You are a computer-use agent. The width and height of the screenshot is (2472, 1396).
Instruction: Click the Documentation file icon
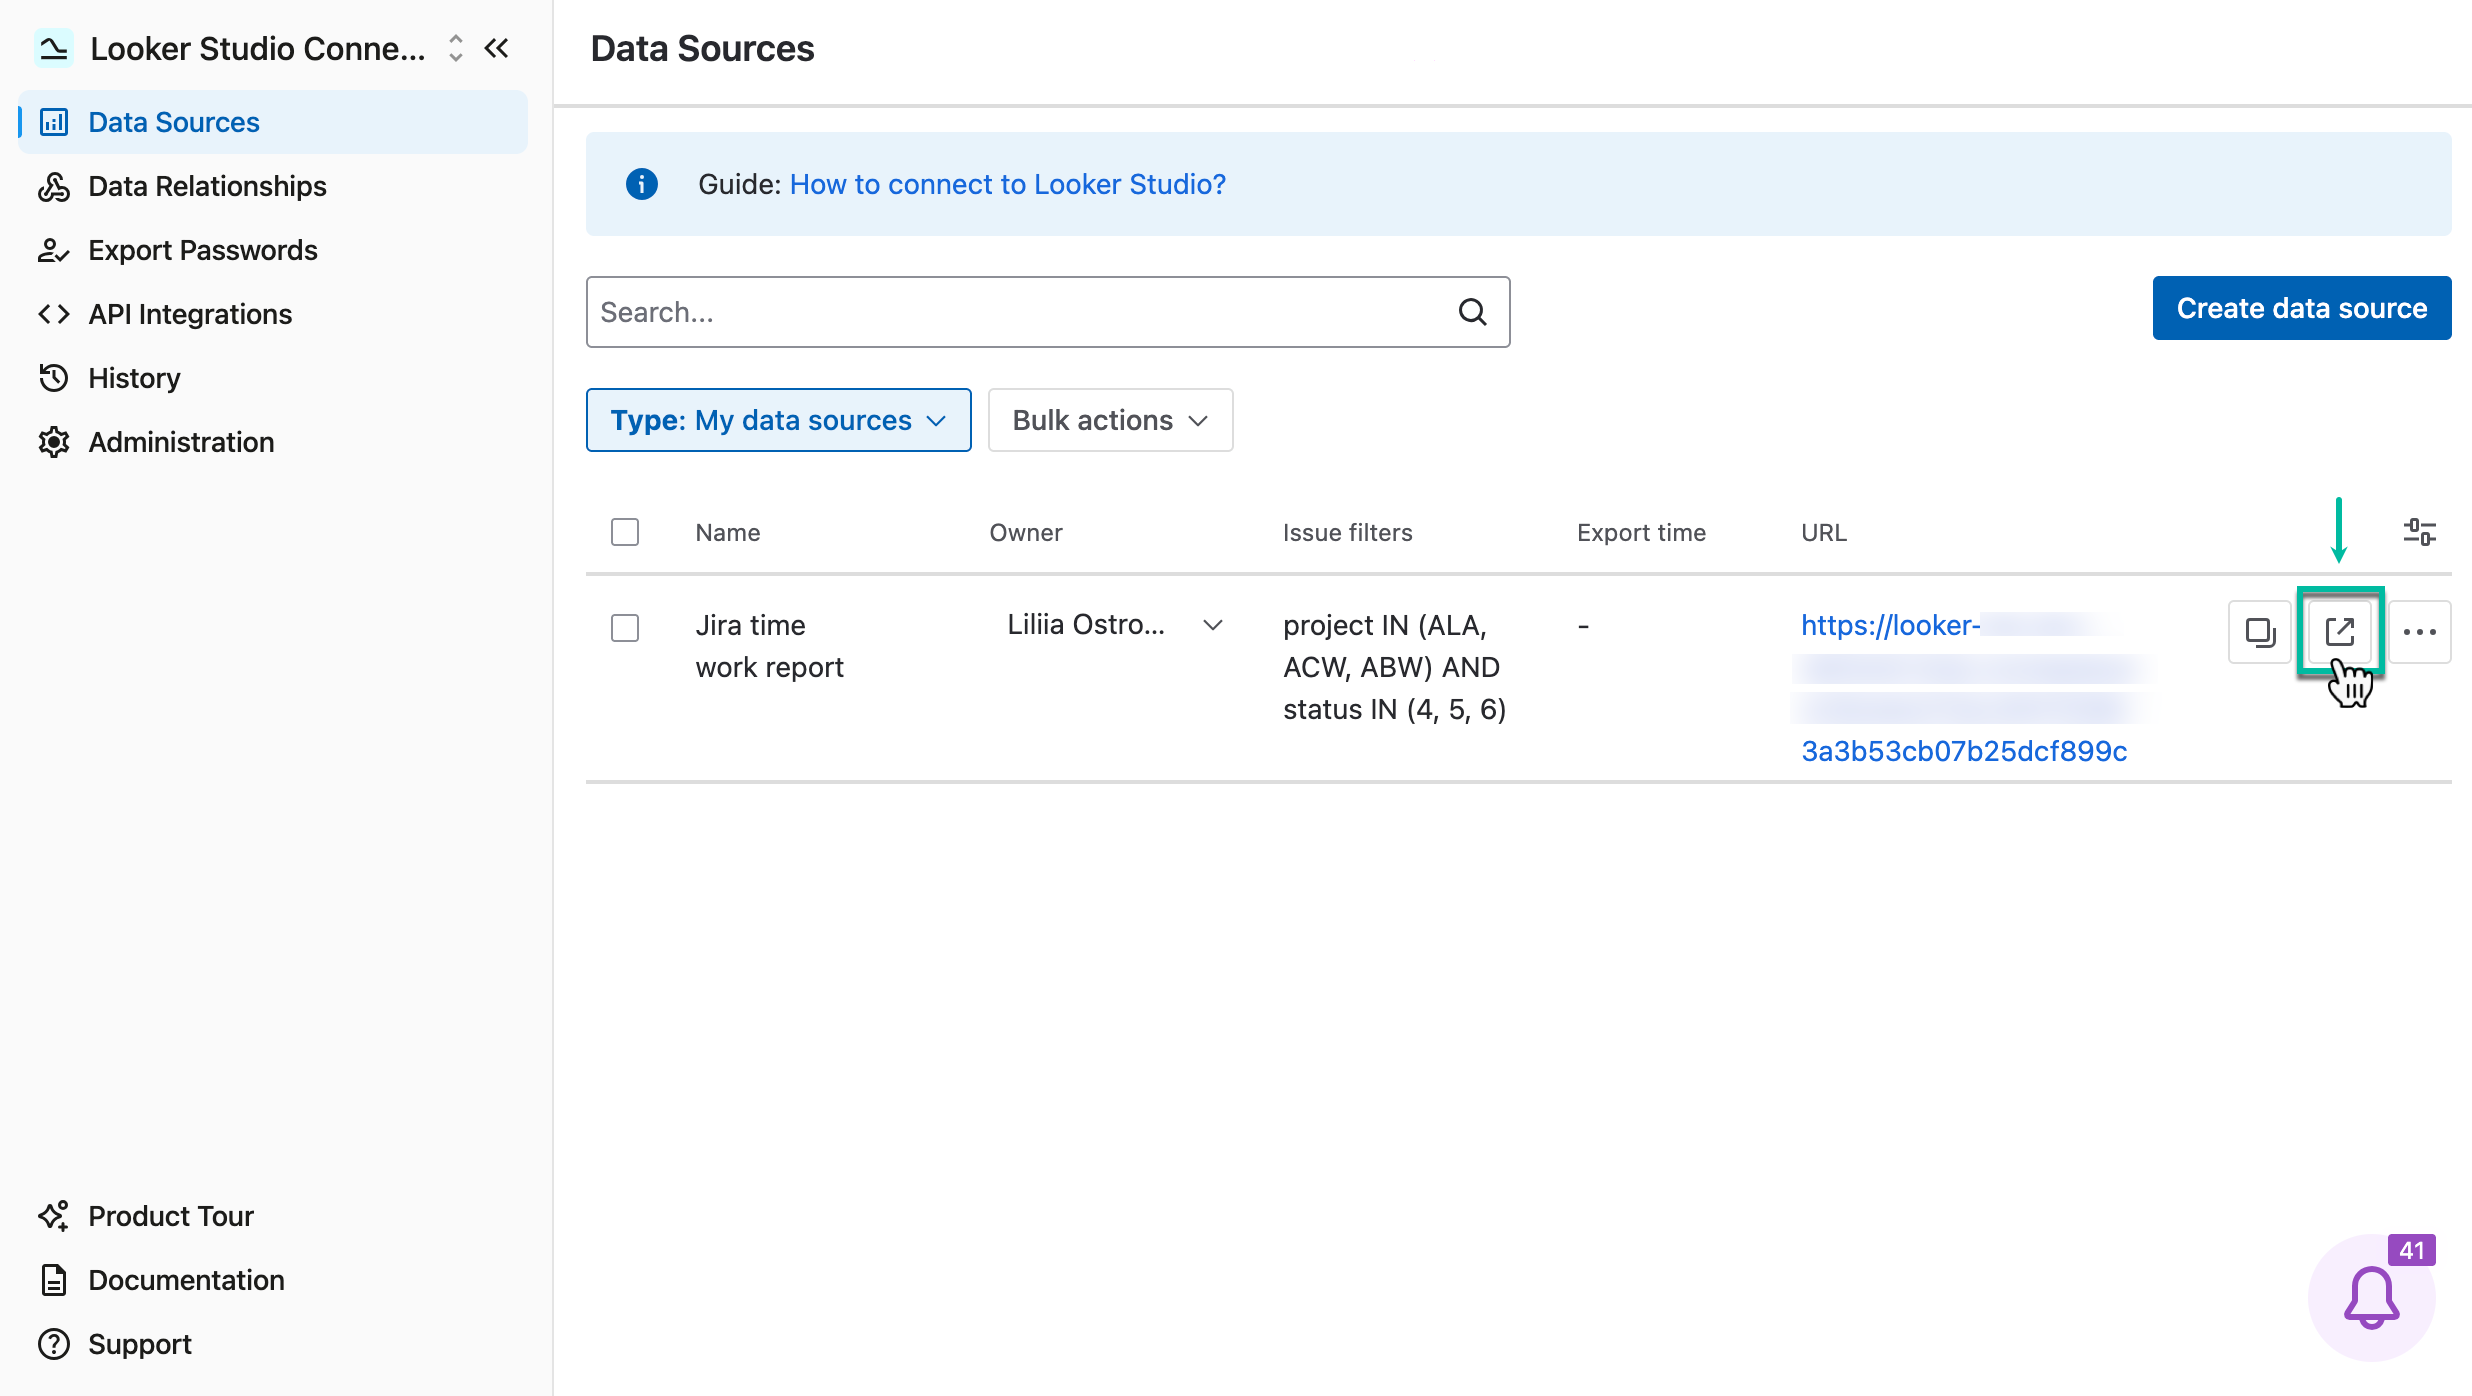click(x=54, y=1280)
